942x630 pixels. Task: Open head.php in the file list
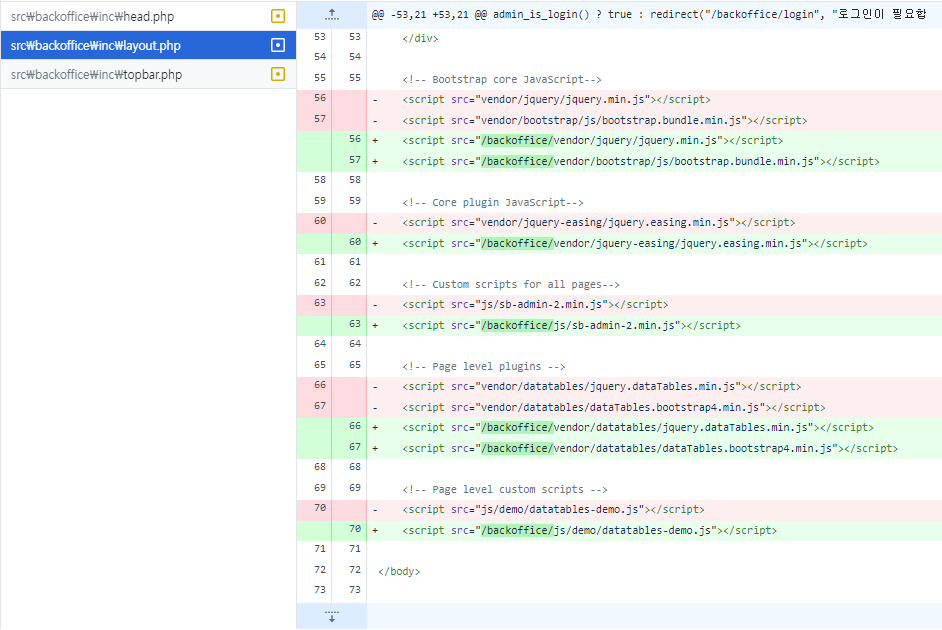148,16
